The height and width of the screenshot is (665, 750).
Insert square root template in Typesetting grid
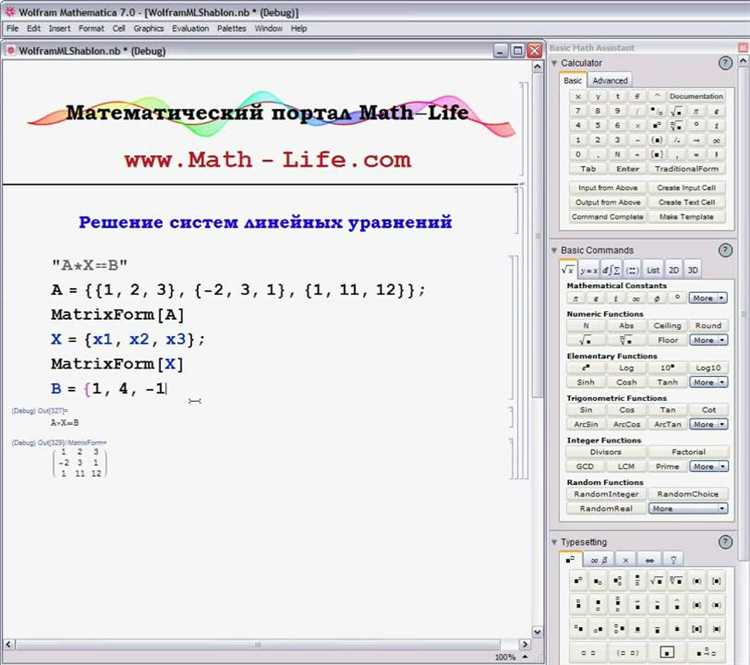pos(656,581)
